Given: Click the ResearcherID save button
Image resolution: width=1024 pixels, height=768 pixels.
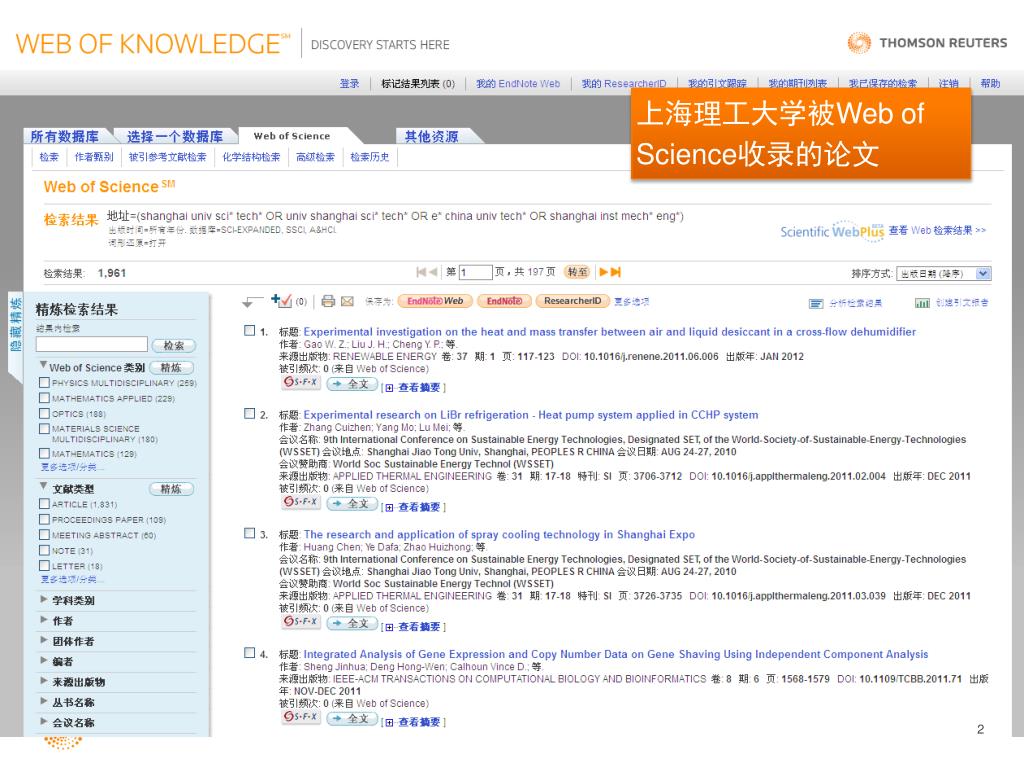Looking at the screenshot, I should (573, 301).
